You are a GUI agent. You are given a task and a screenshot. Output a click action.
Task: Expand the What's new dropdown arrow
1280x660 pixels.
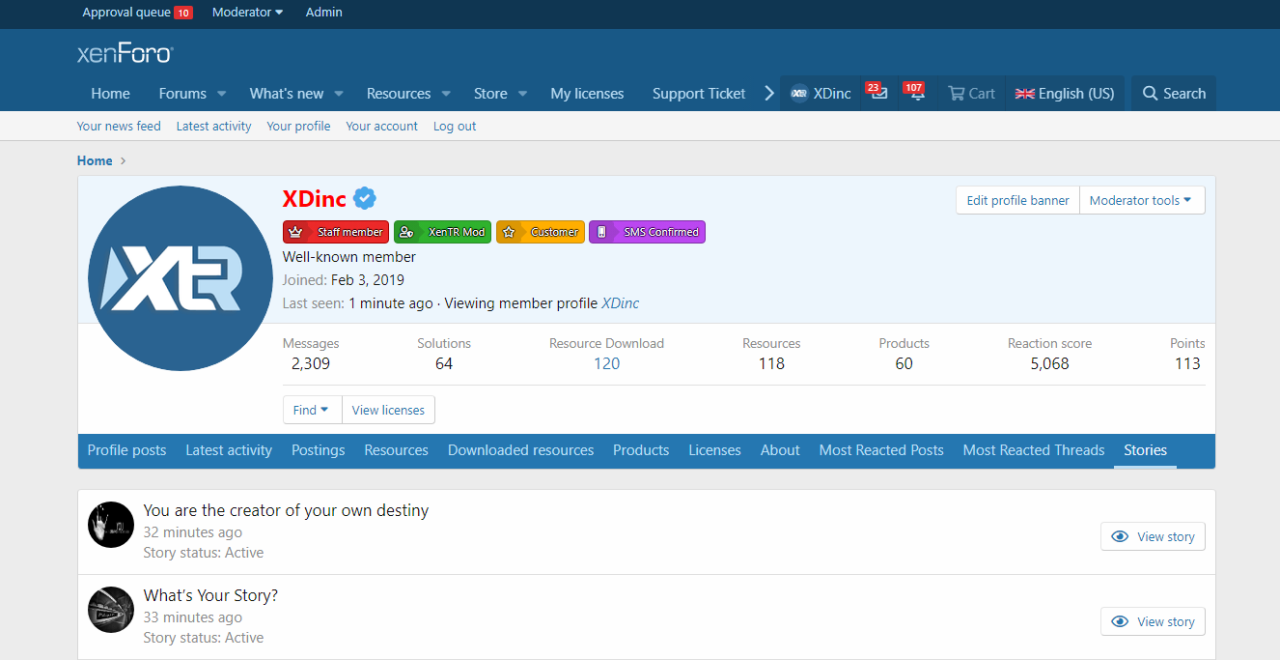pyautogui.click(x=339, y=93)
